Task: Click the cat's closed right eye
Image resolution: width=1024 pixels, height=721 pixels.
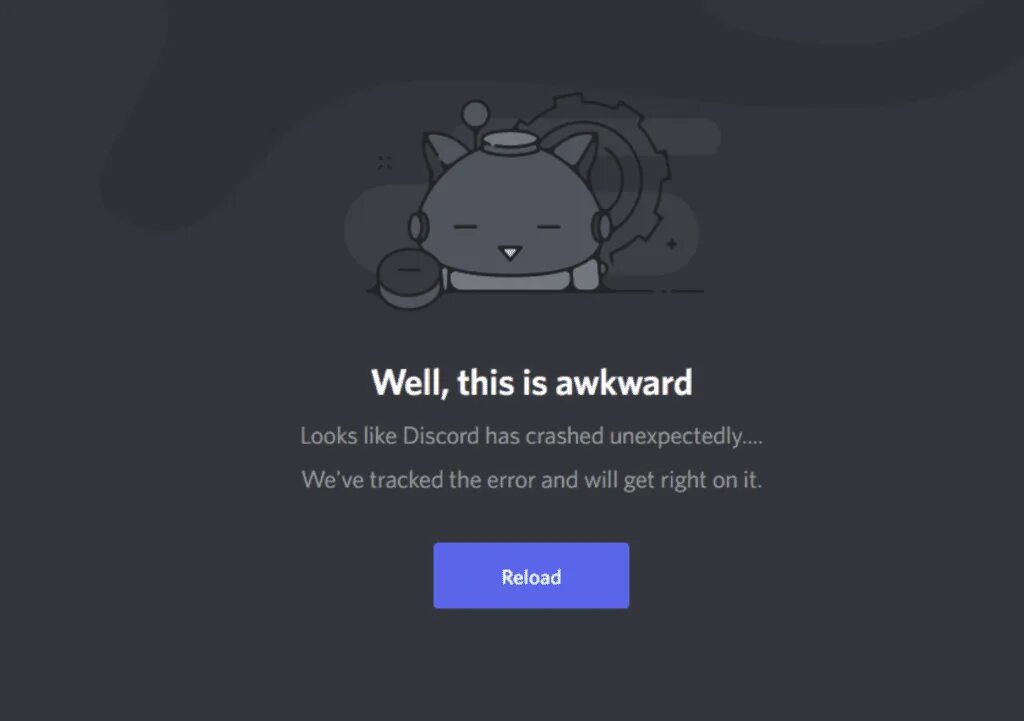Action: 549,227
